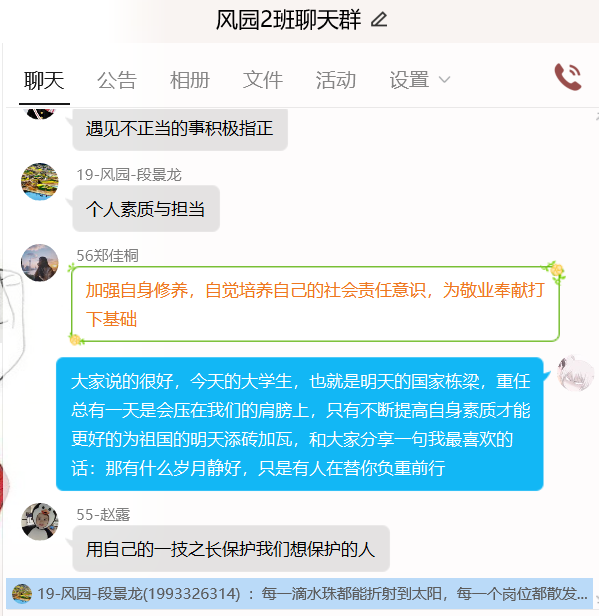599x616 pixels.
Task: Click the blue message bubble about 国家栋梁
Action: click(300, 424)
